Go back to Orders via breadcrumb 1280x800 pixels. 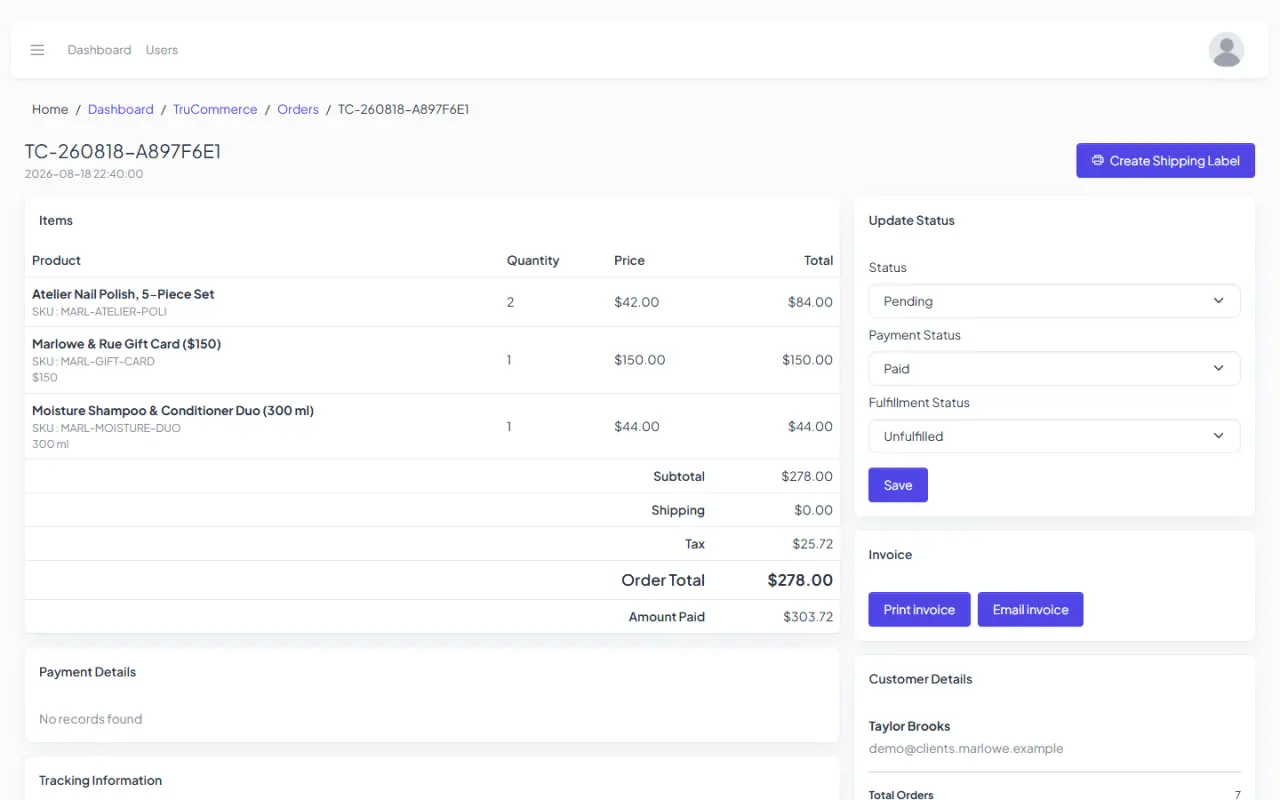(298, 109)
